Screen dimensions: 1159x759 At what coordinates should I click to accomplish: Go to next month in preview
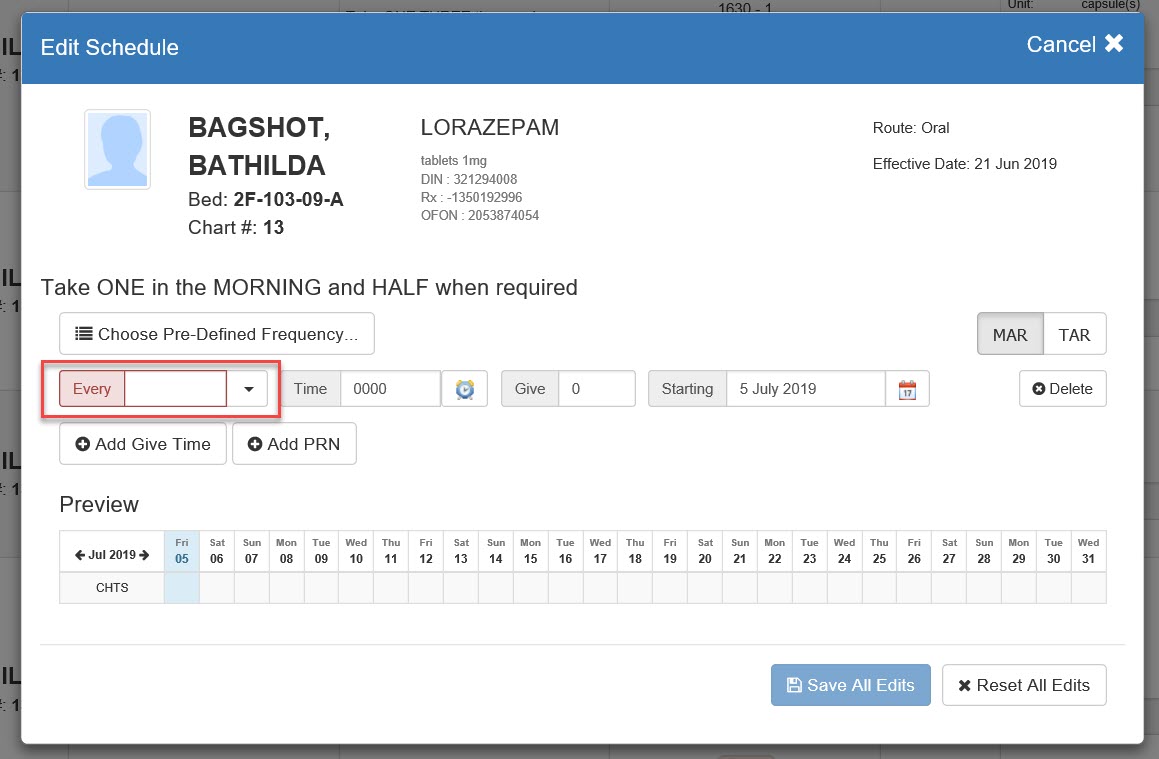[144, 555]
